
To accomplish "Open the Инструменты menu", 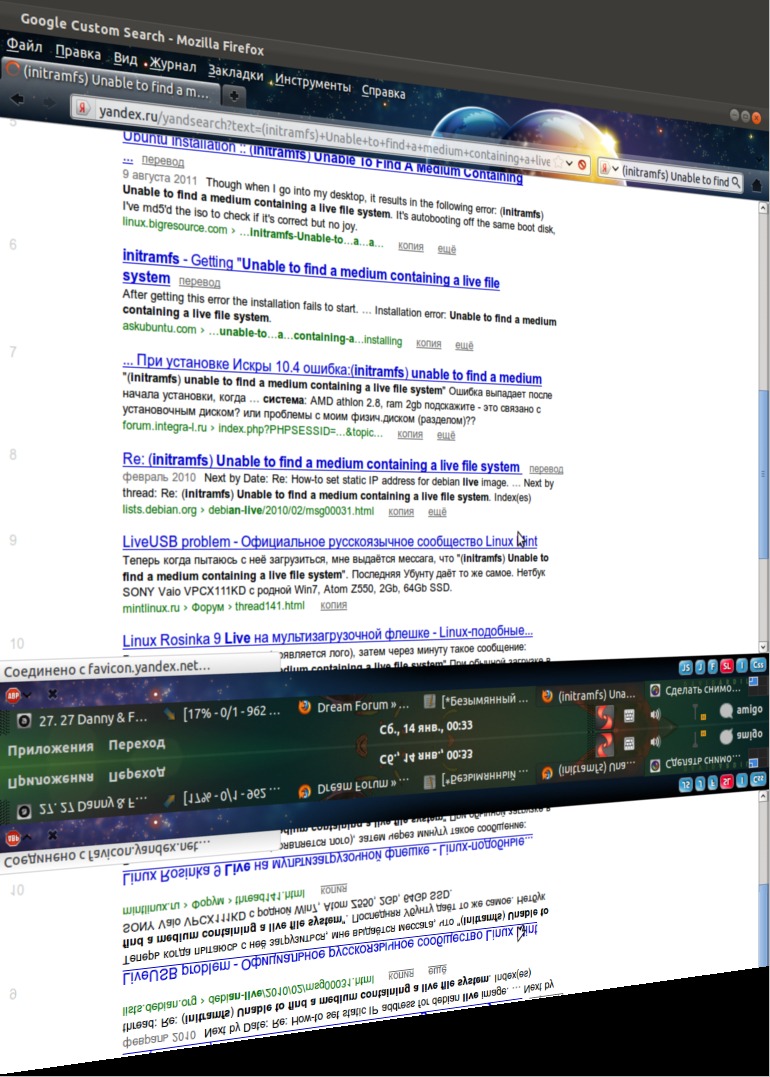I will click(x=313, y=82).
